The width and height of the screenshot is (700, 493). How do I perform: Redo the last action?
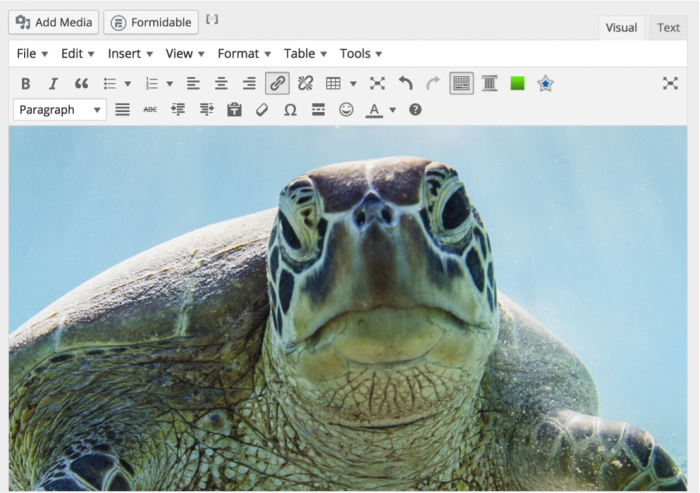[x=433, y=84]
